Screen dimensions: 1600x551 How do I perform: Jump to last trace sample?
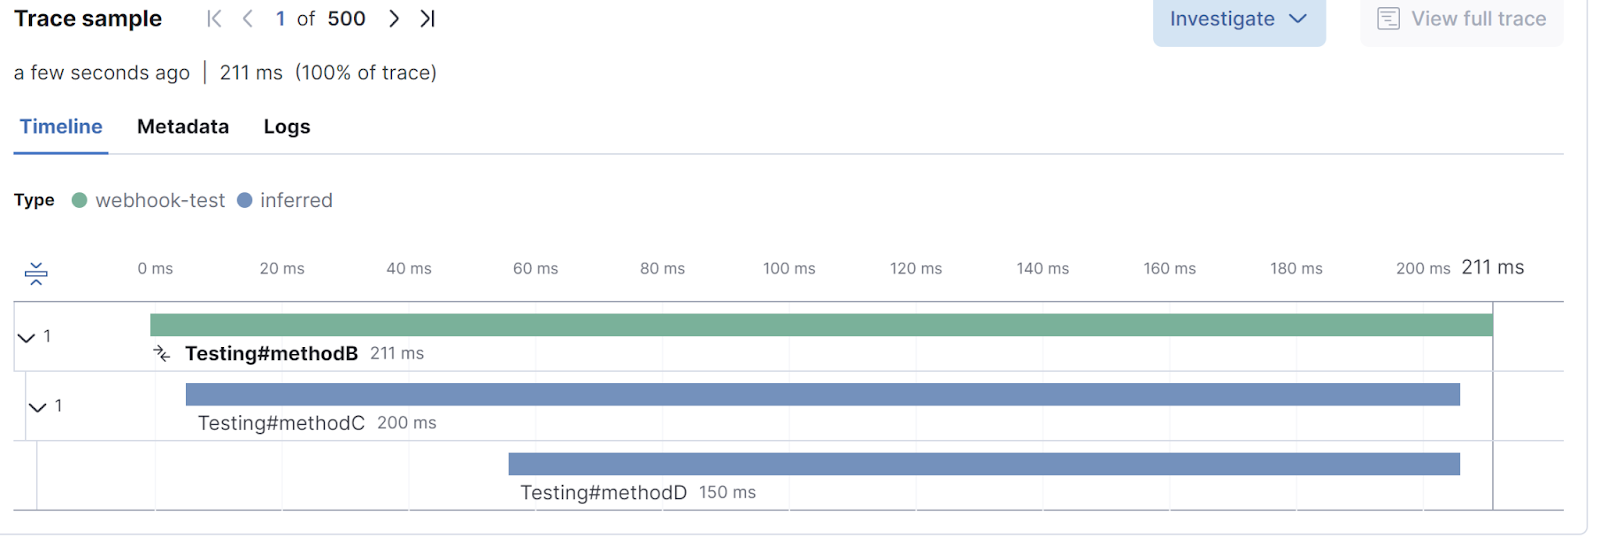tap(428, 19)
